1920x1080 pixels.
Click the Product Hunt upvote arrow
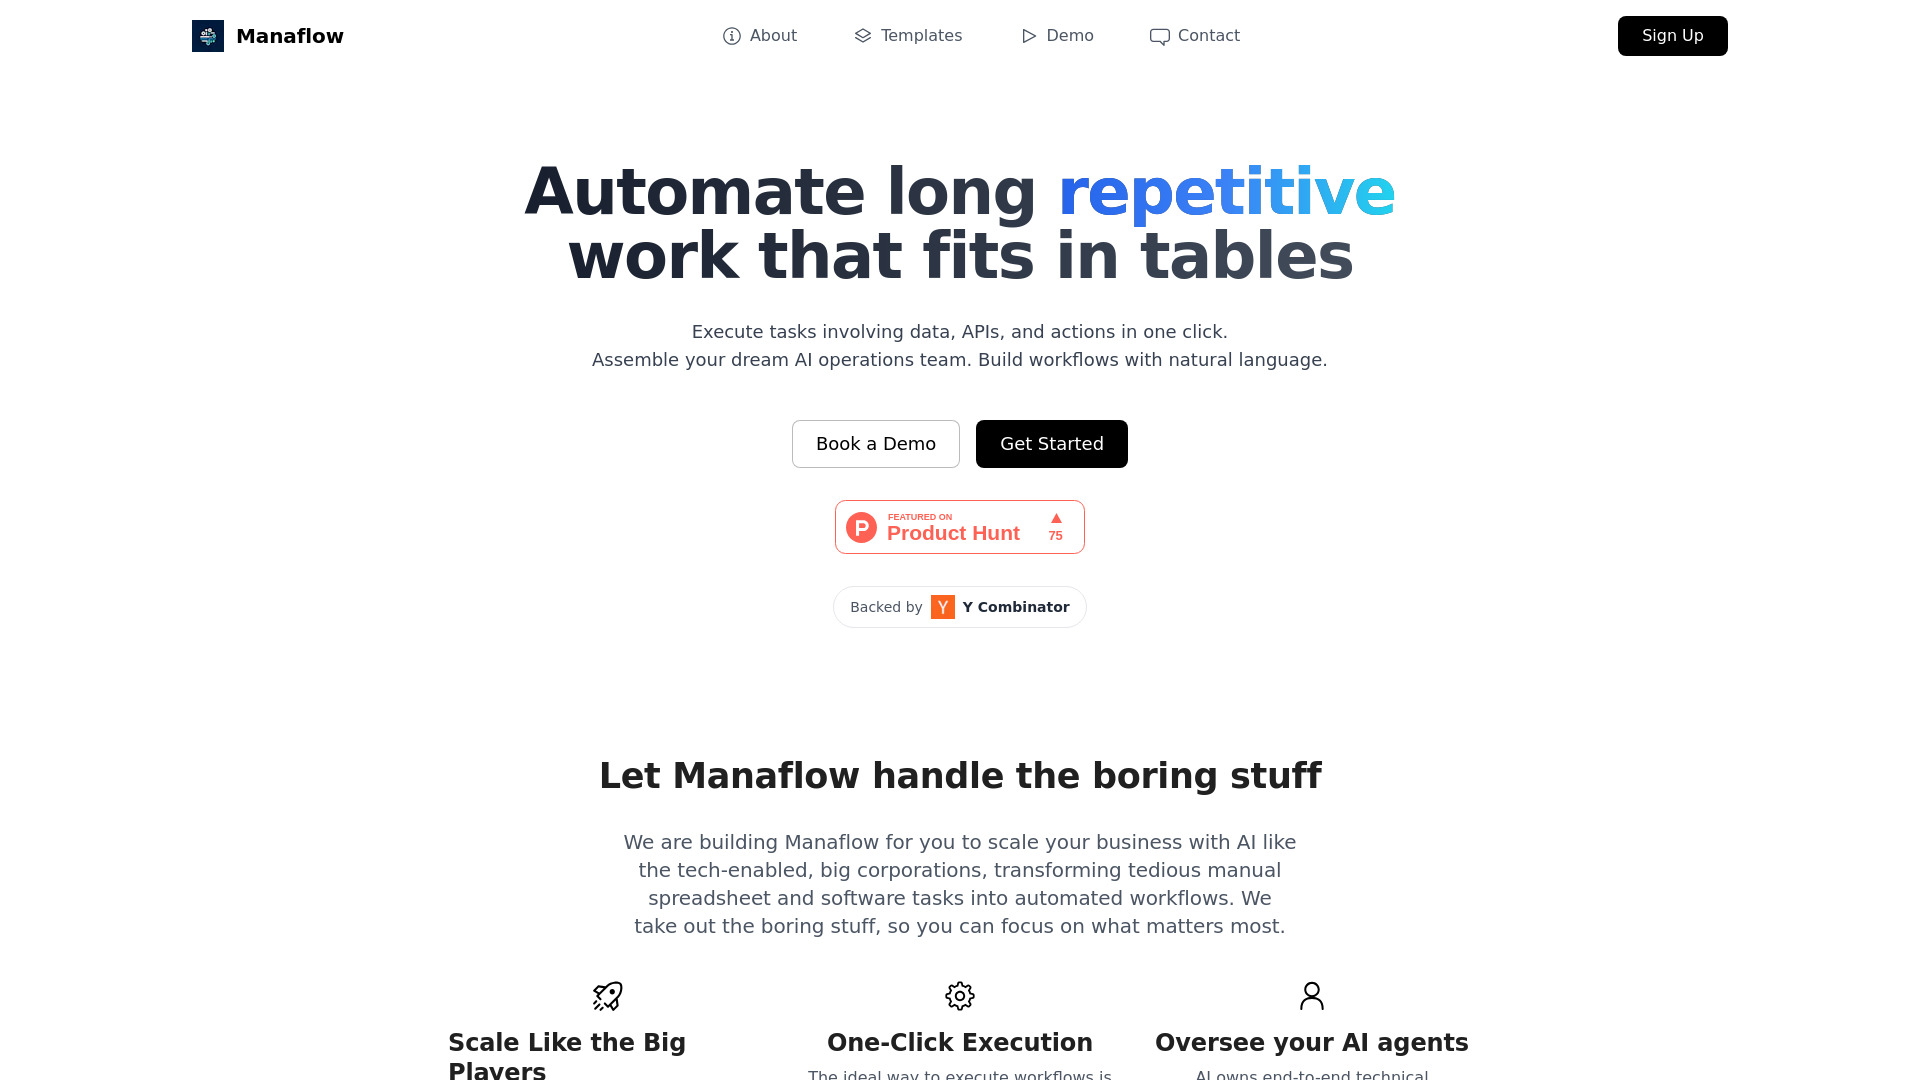pos(1055,517)
